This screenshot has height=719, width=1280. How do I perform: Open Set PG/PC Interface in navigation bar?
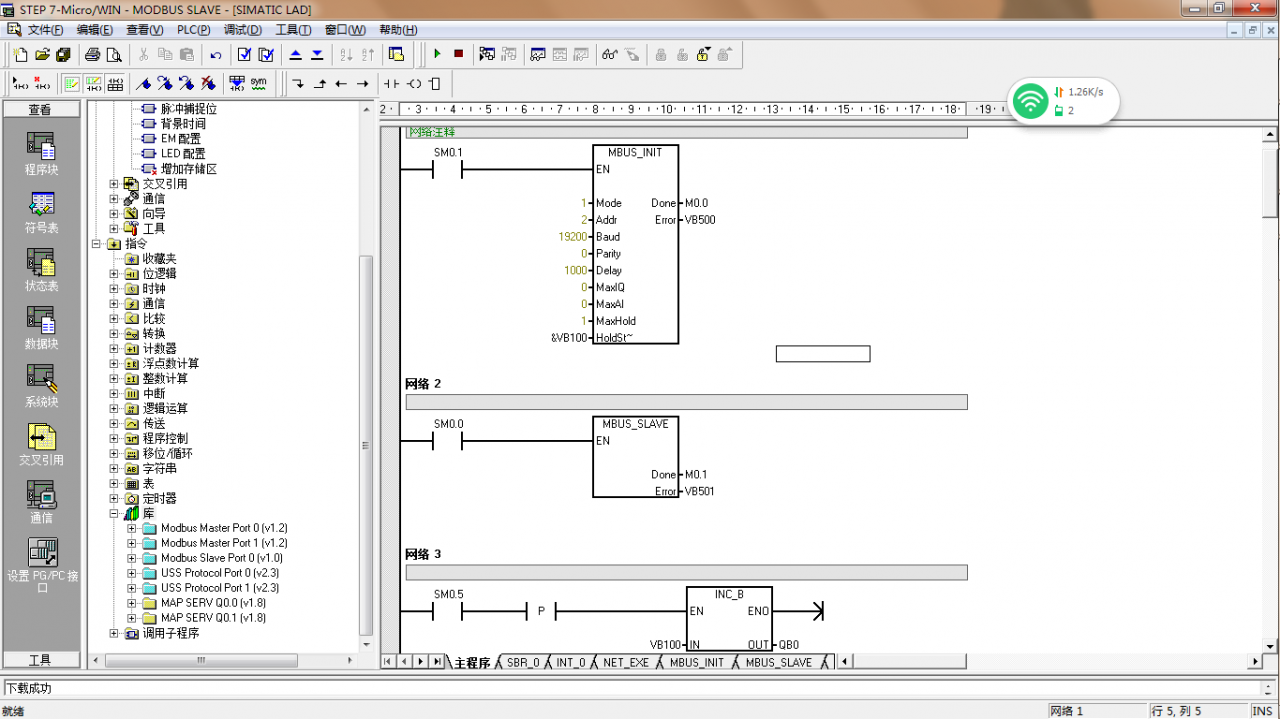click(x=41, y=566)
